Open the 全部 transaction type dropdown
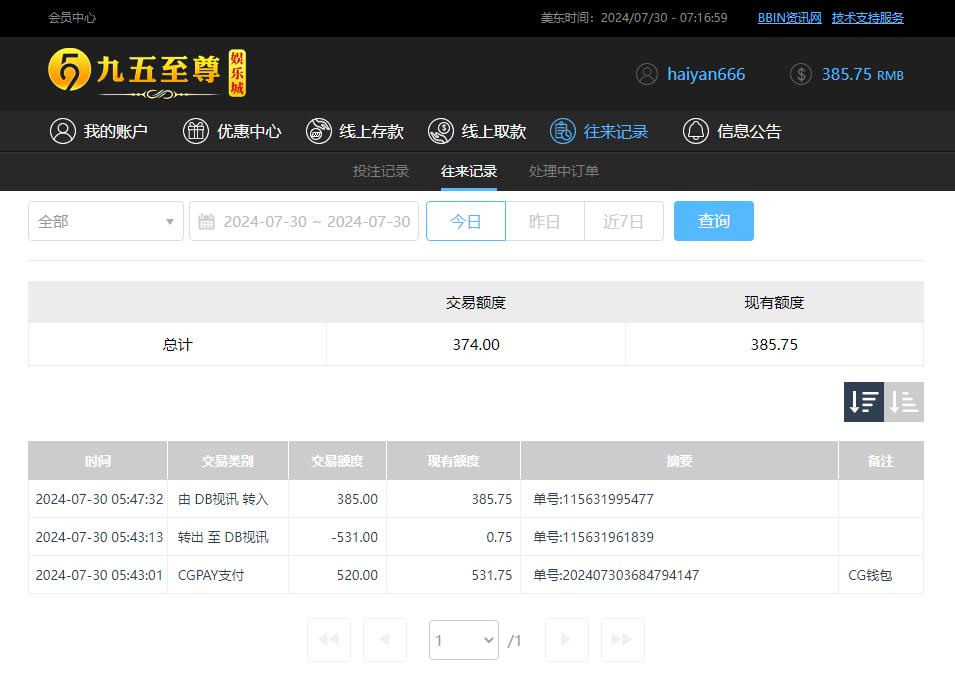This screenshot has height=675, width=955. click(x=105, y=221)
